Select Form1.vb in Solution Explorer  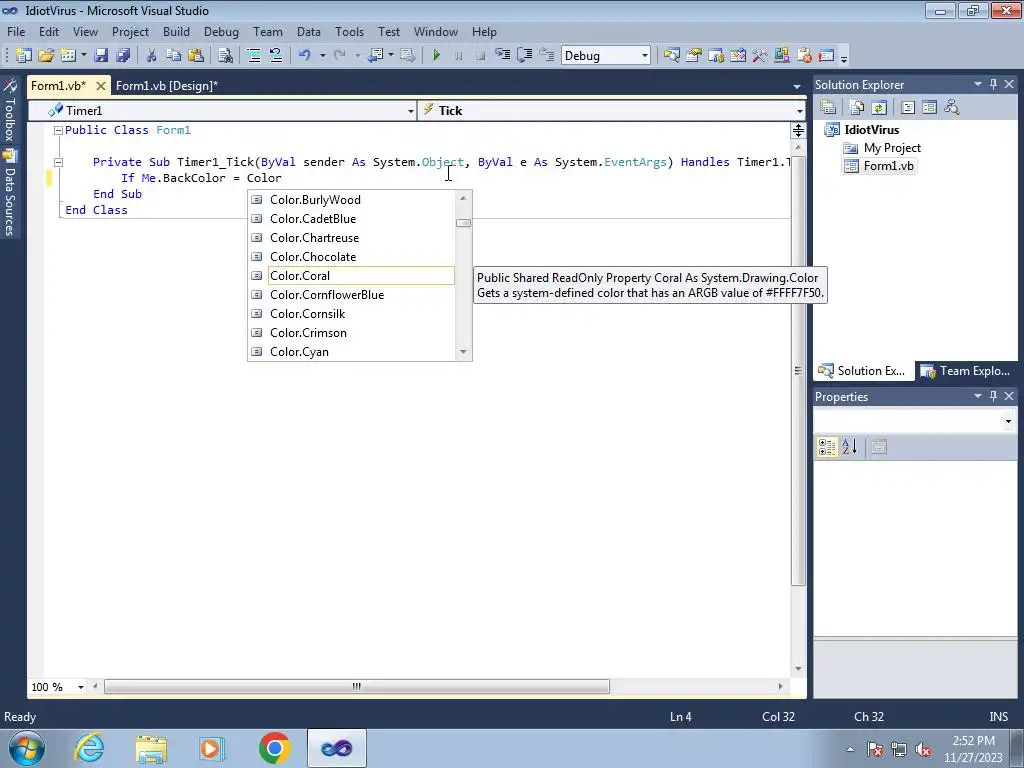[x=879, y=166]
